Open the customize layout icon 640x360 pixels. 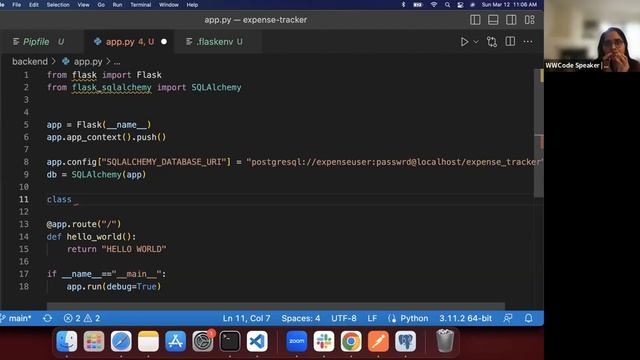click(x=529, y=20)
